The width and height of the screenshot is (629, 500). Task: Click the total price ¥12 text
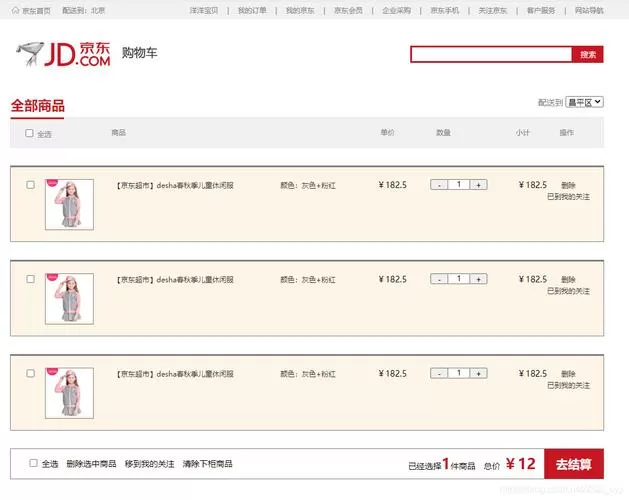(520, 464)
